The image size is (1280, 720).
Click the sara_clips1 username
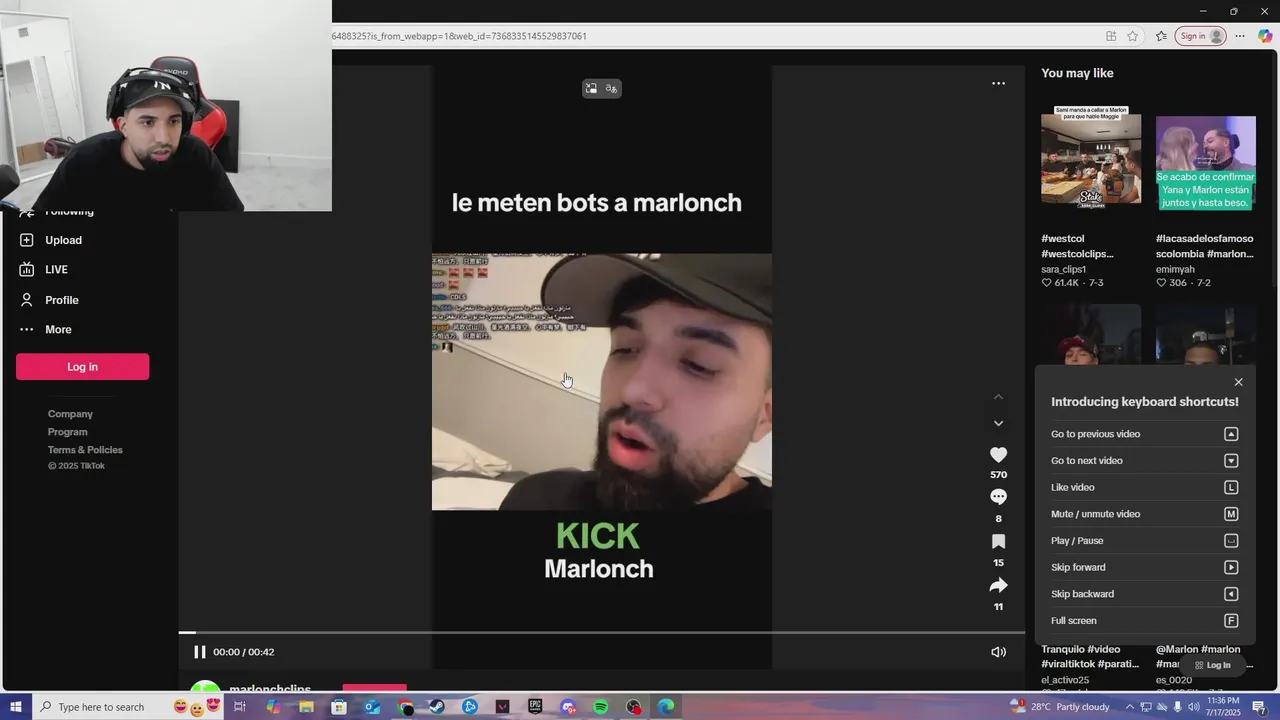[x=1064, y=269]
